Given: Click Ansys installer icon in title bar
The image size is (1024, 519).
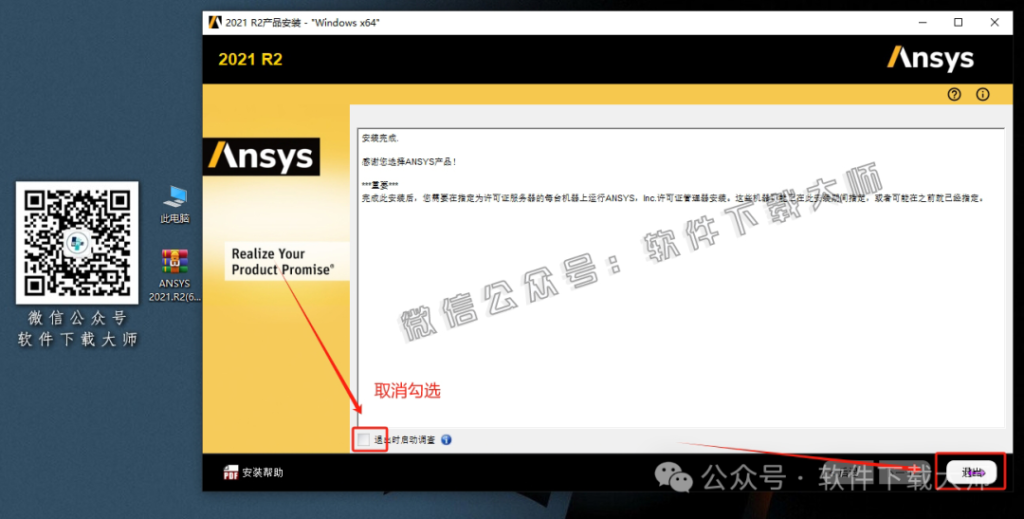Looking at the screenshot, I should [x=215, y=22].
